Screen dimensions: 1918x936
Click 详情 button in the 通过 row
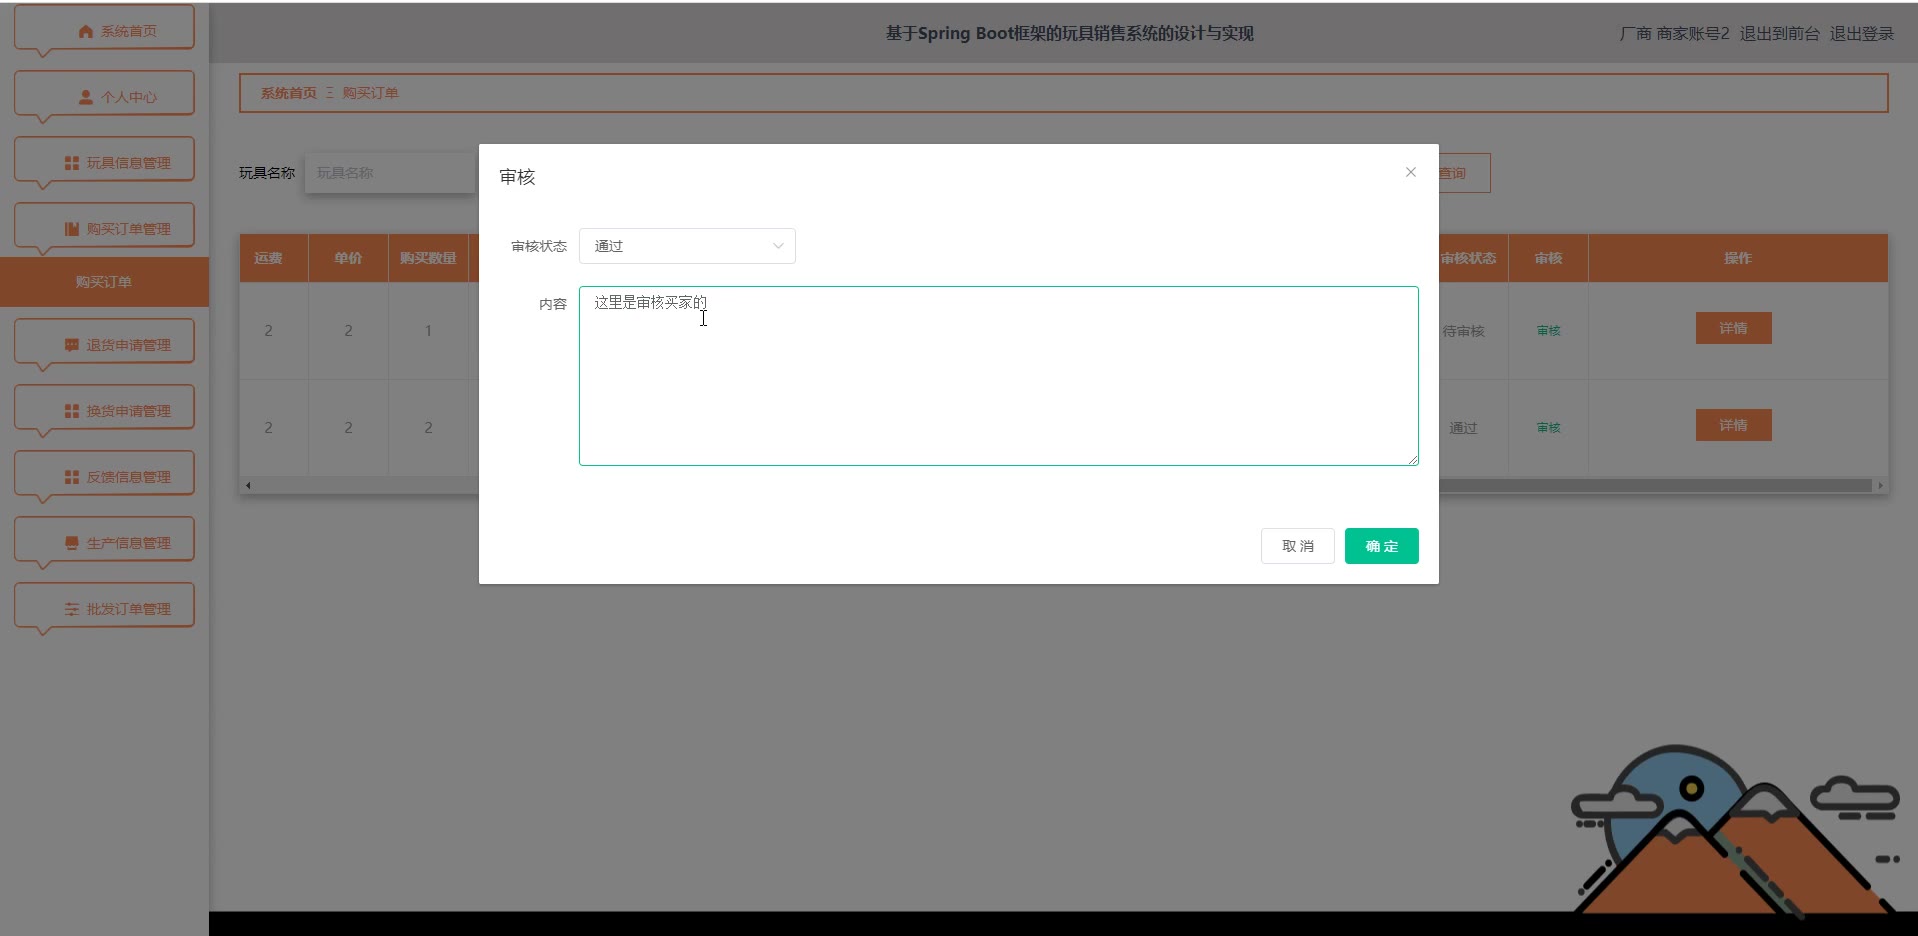click(x=1733, y=425)
